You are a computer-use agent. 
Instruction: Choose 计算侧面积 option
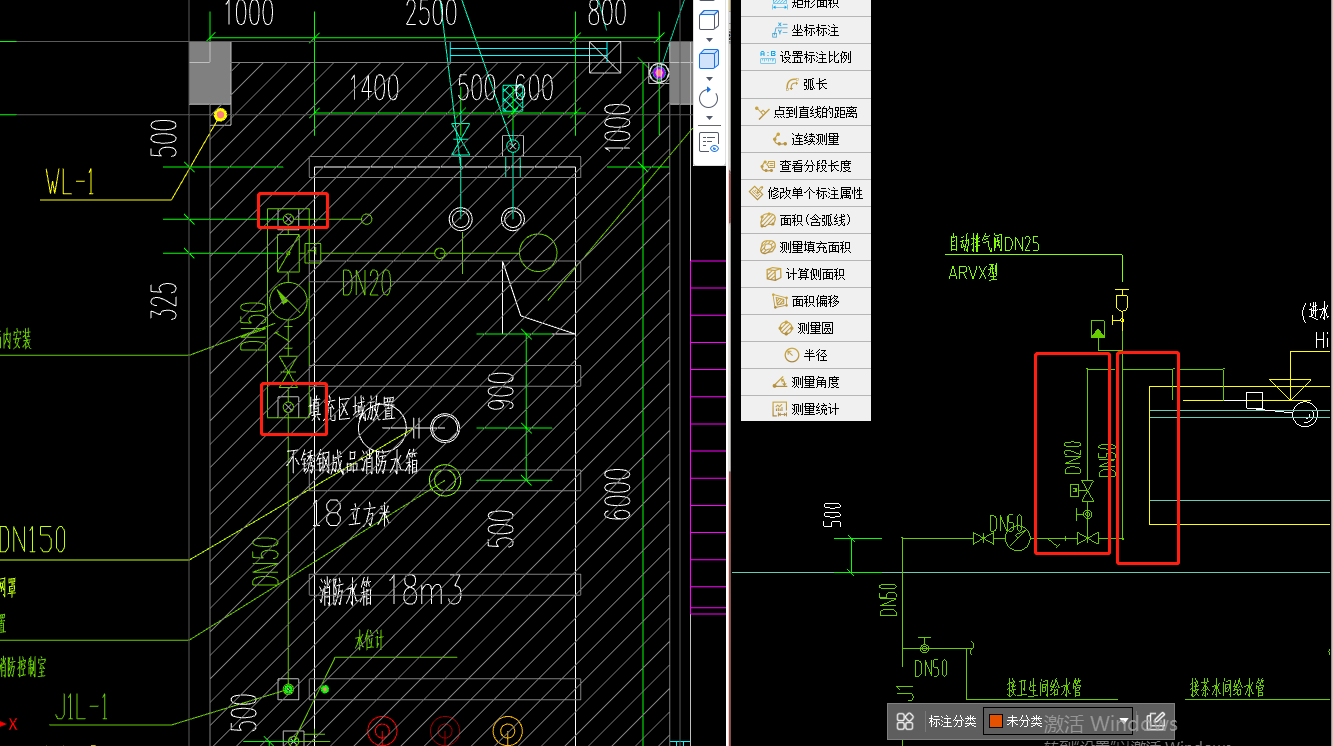tap(805, 274)
